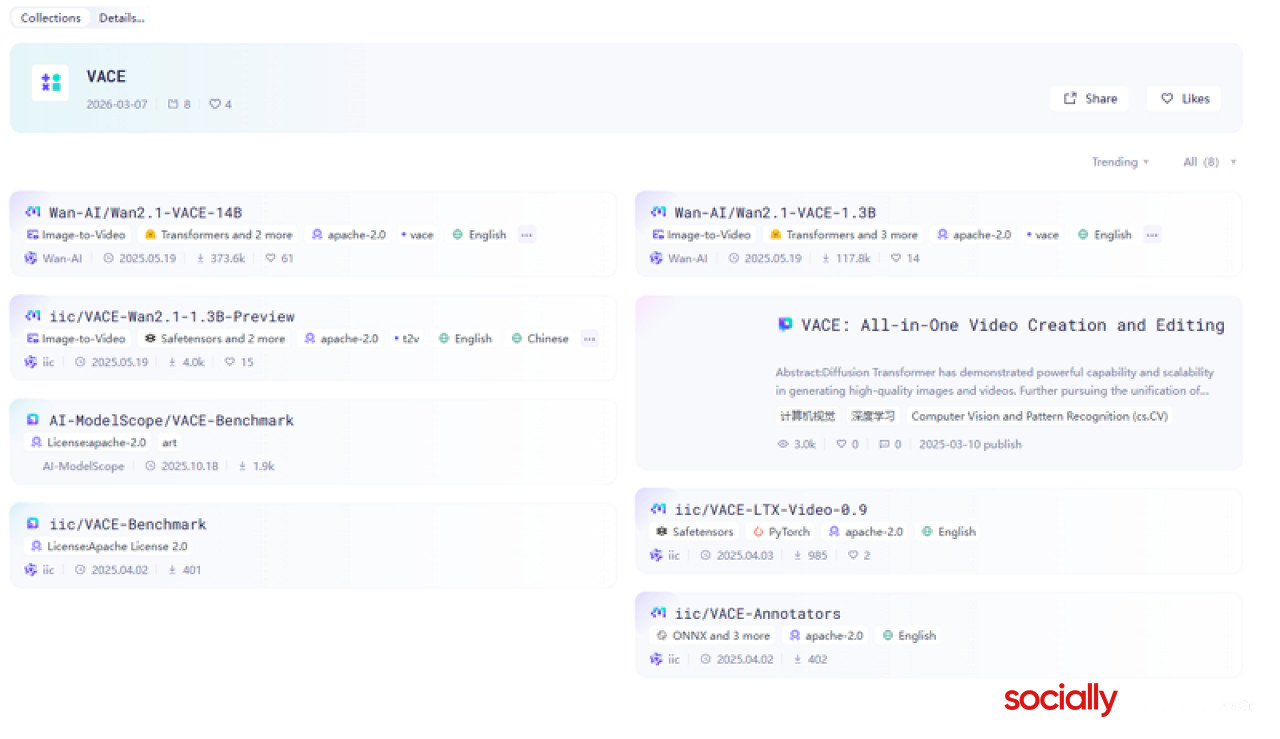Open the iic/VACE-LTX-Video-0.9 model page
This screenshot has height=739, width=1280.
click(x=771, y=509)
